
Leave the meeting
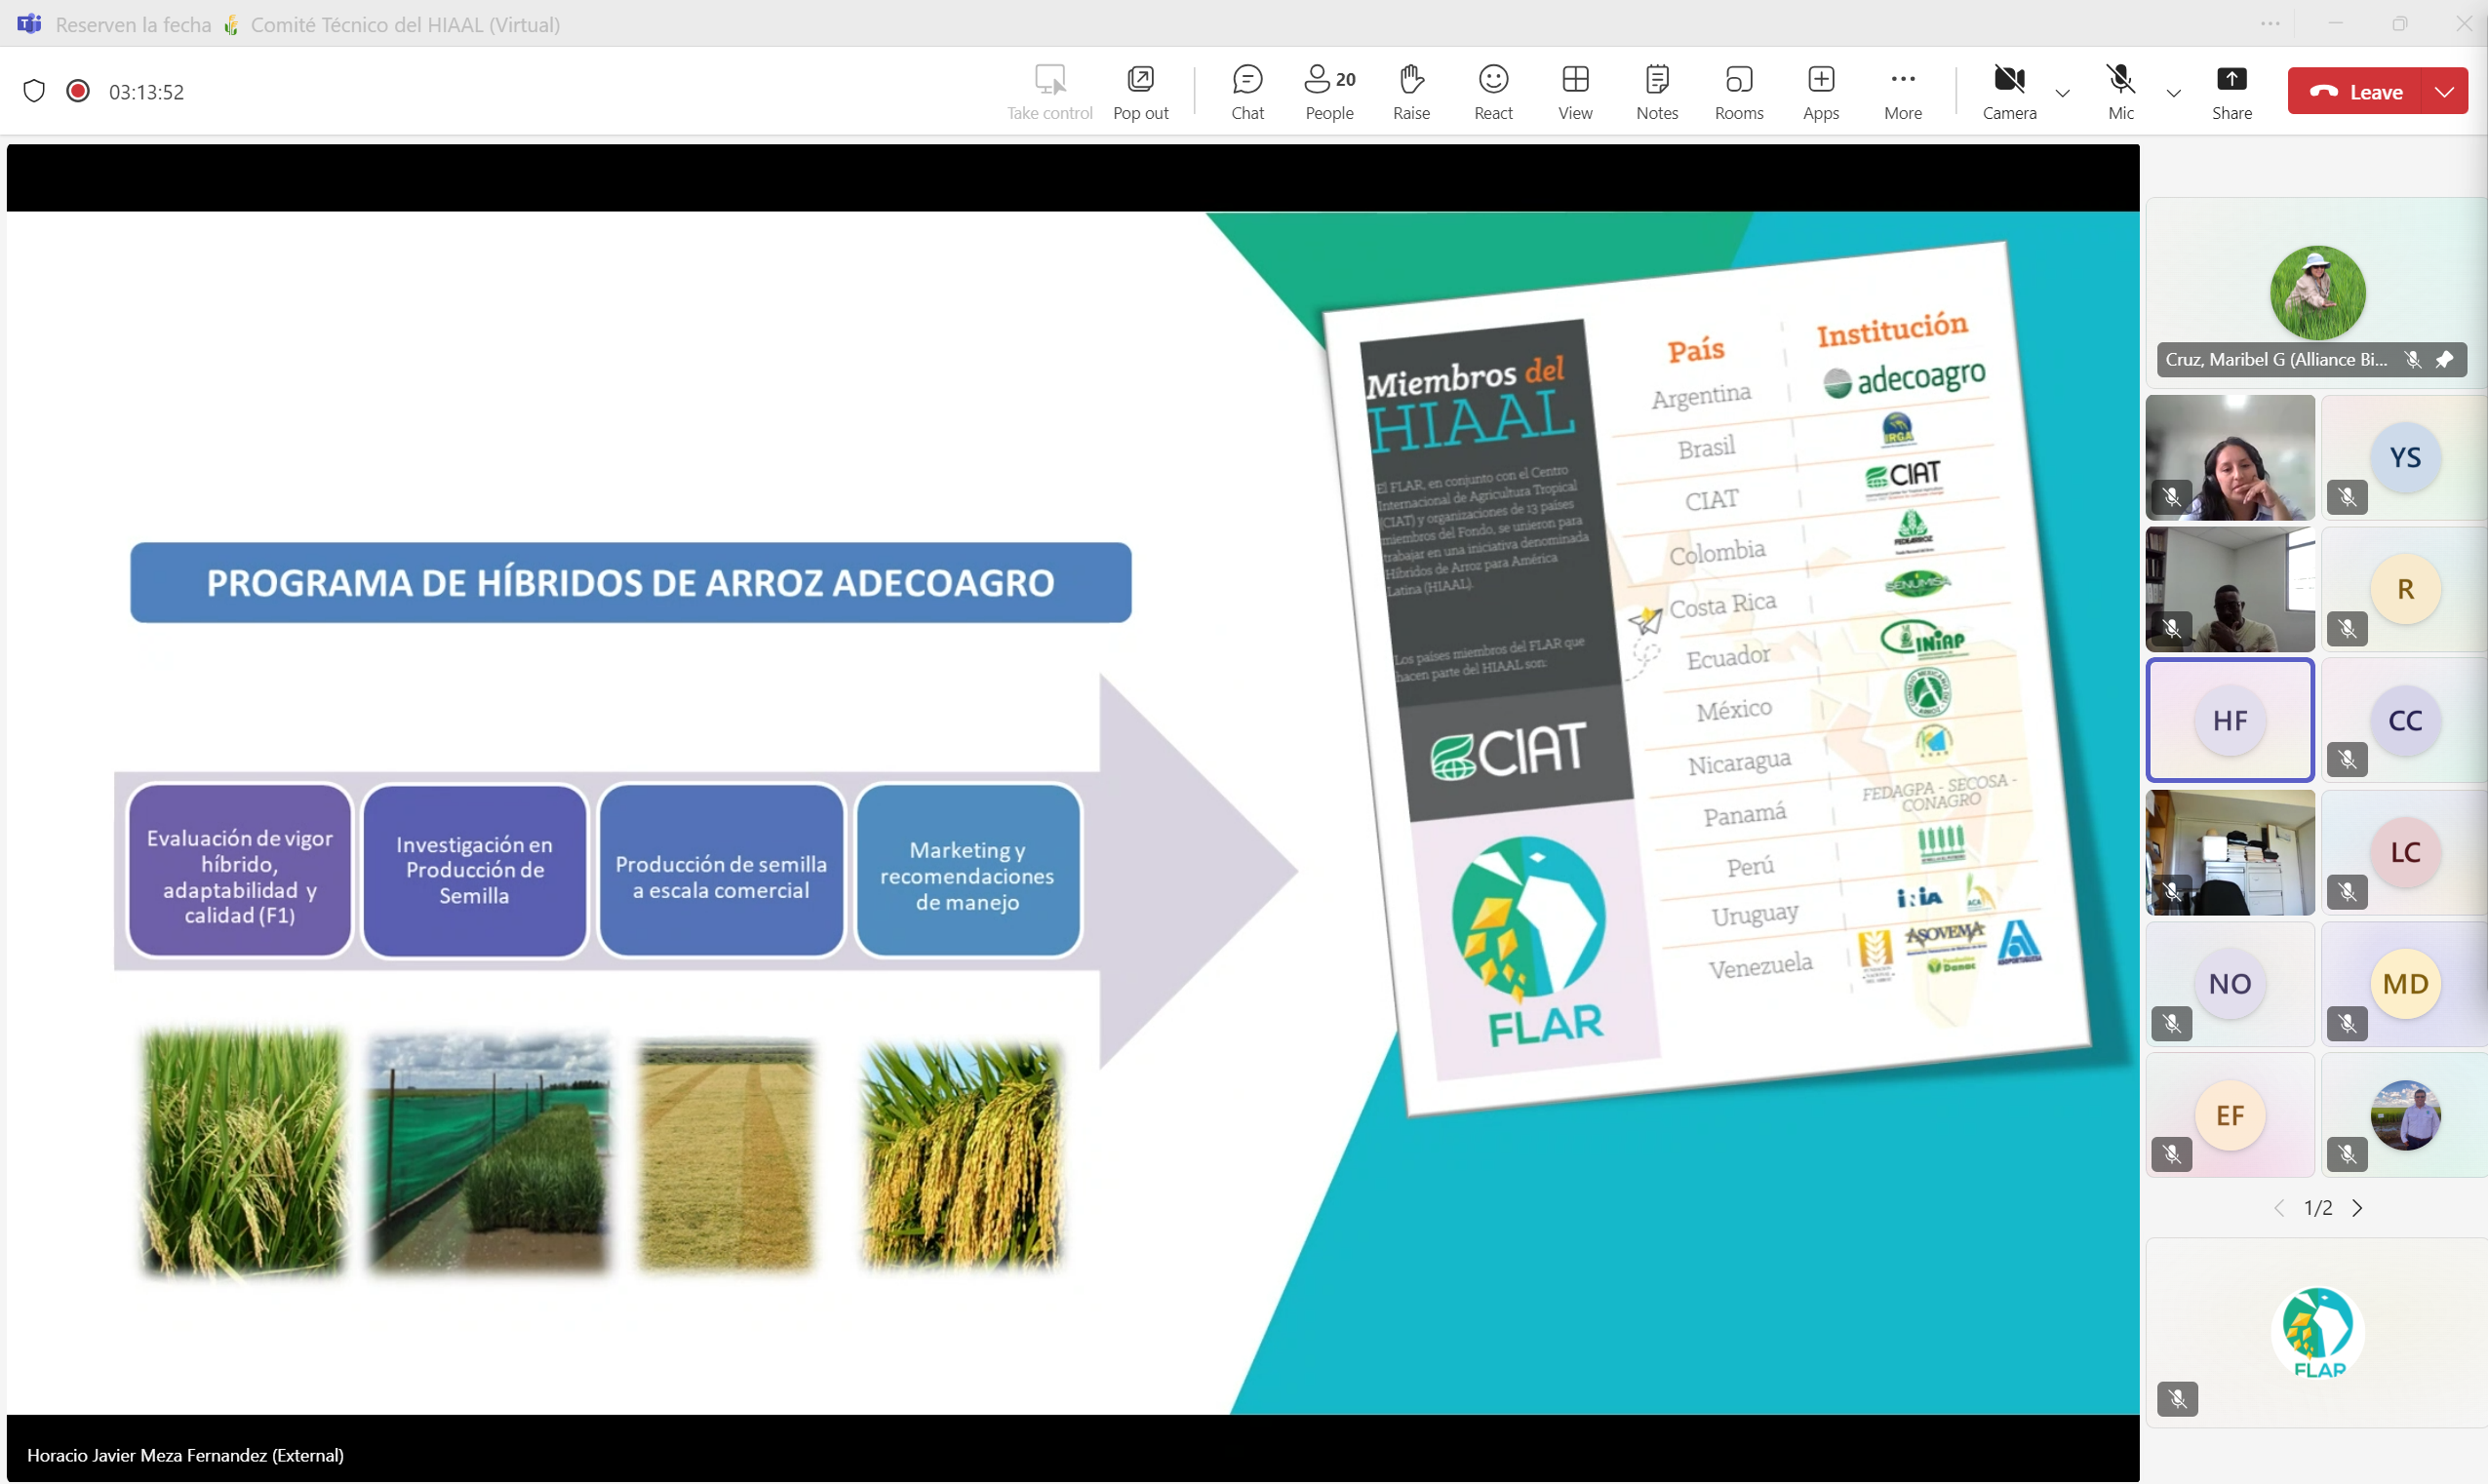[x=2355, y=91]
